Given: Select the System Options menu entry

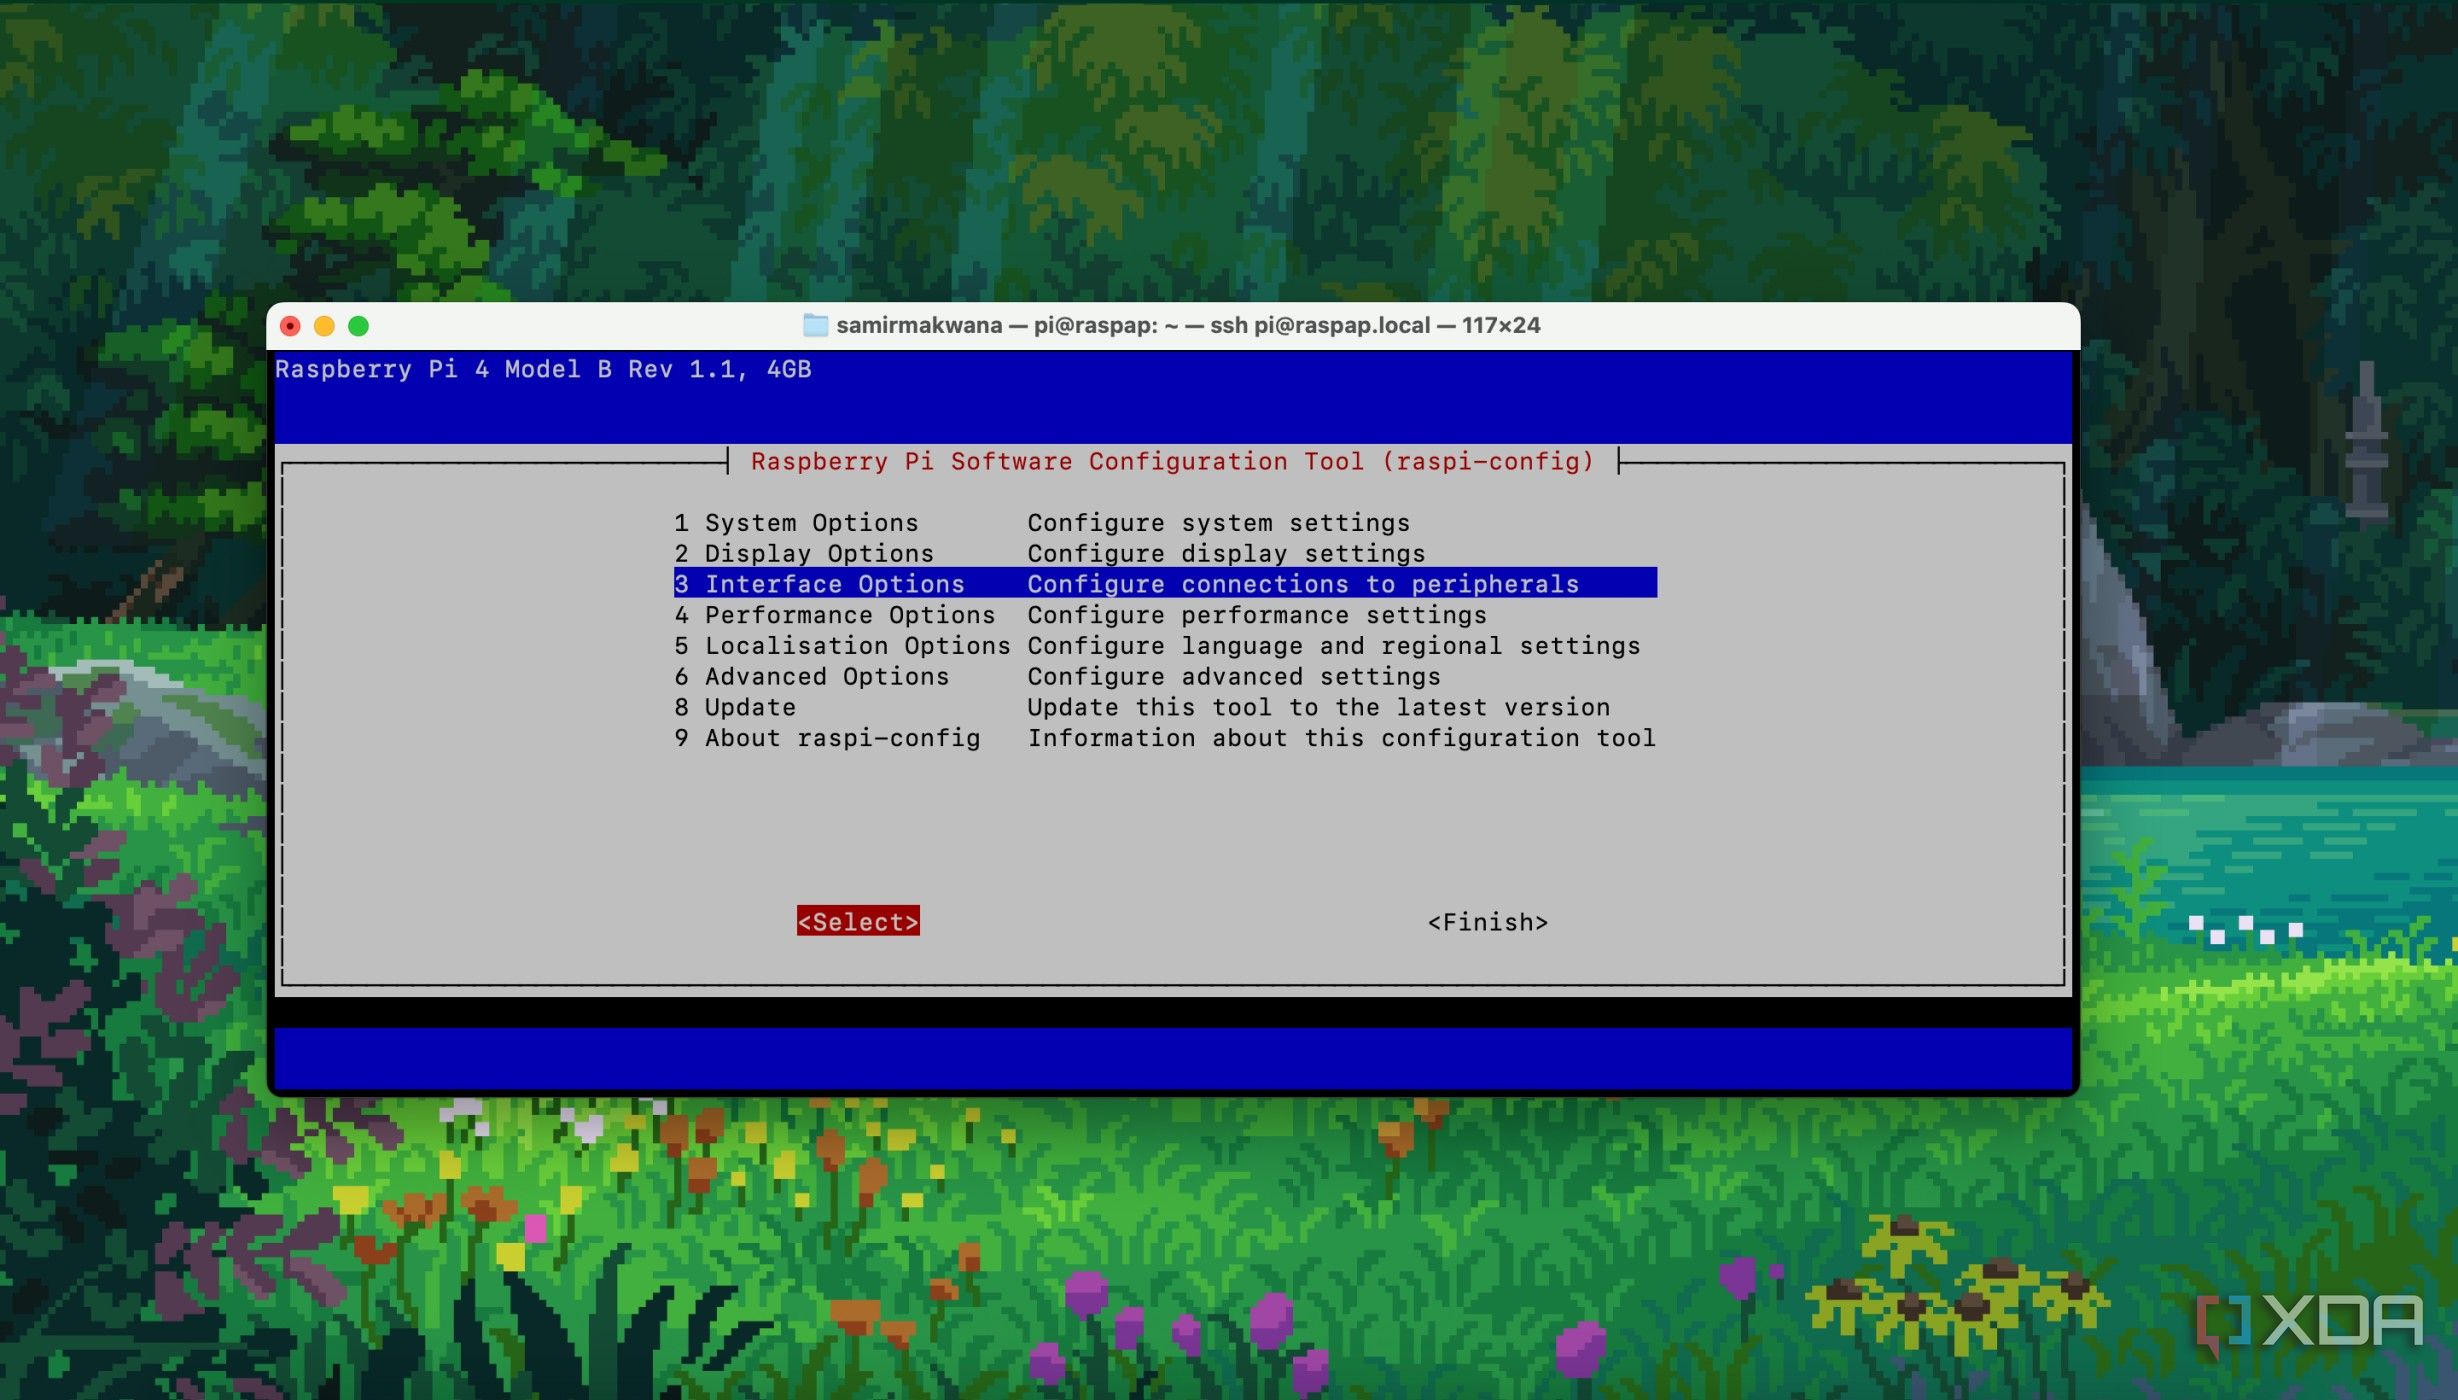Looking at the screenshot, I should point(798,522).
